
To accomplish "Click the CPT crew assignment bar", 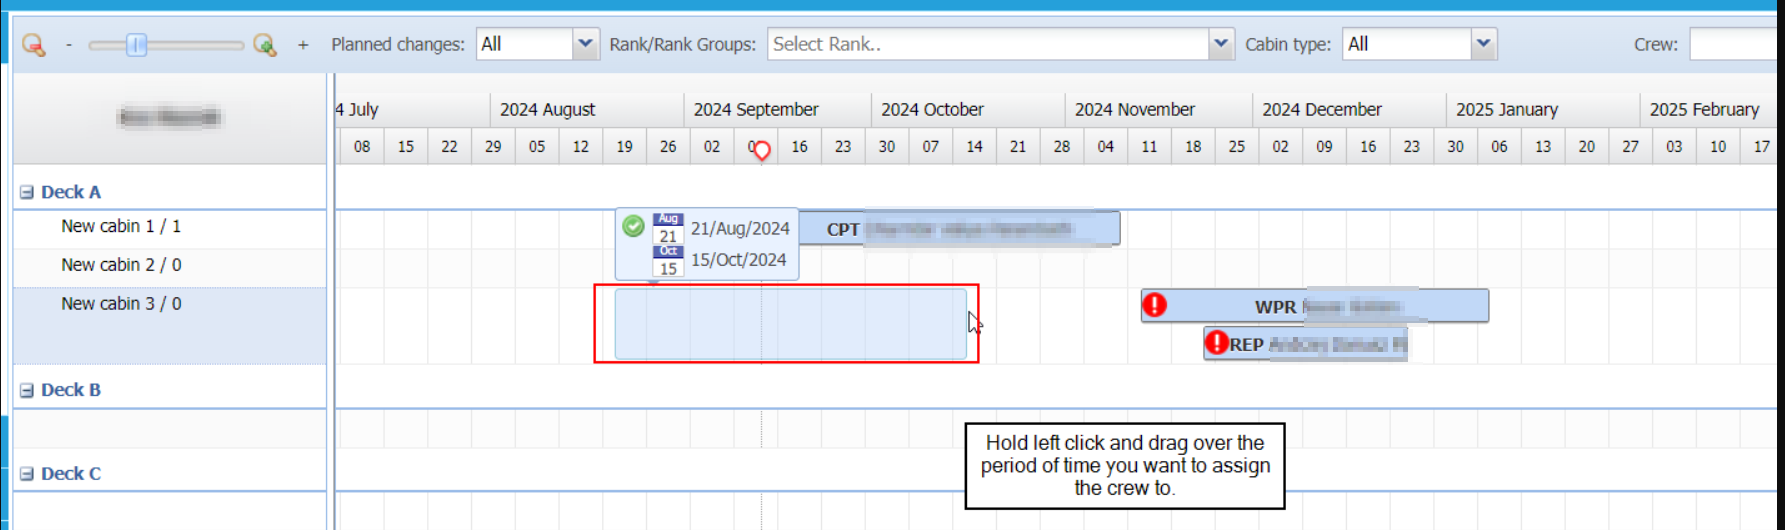I will click(958, 229).
